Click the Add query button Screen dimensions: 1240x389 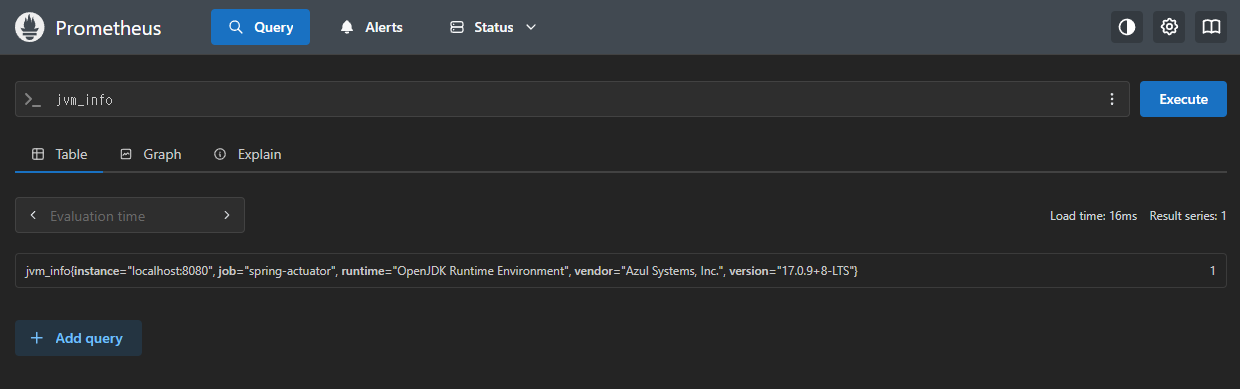click(78, 338)
